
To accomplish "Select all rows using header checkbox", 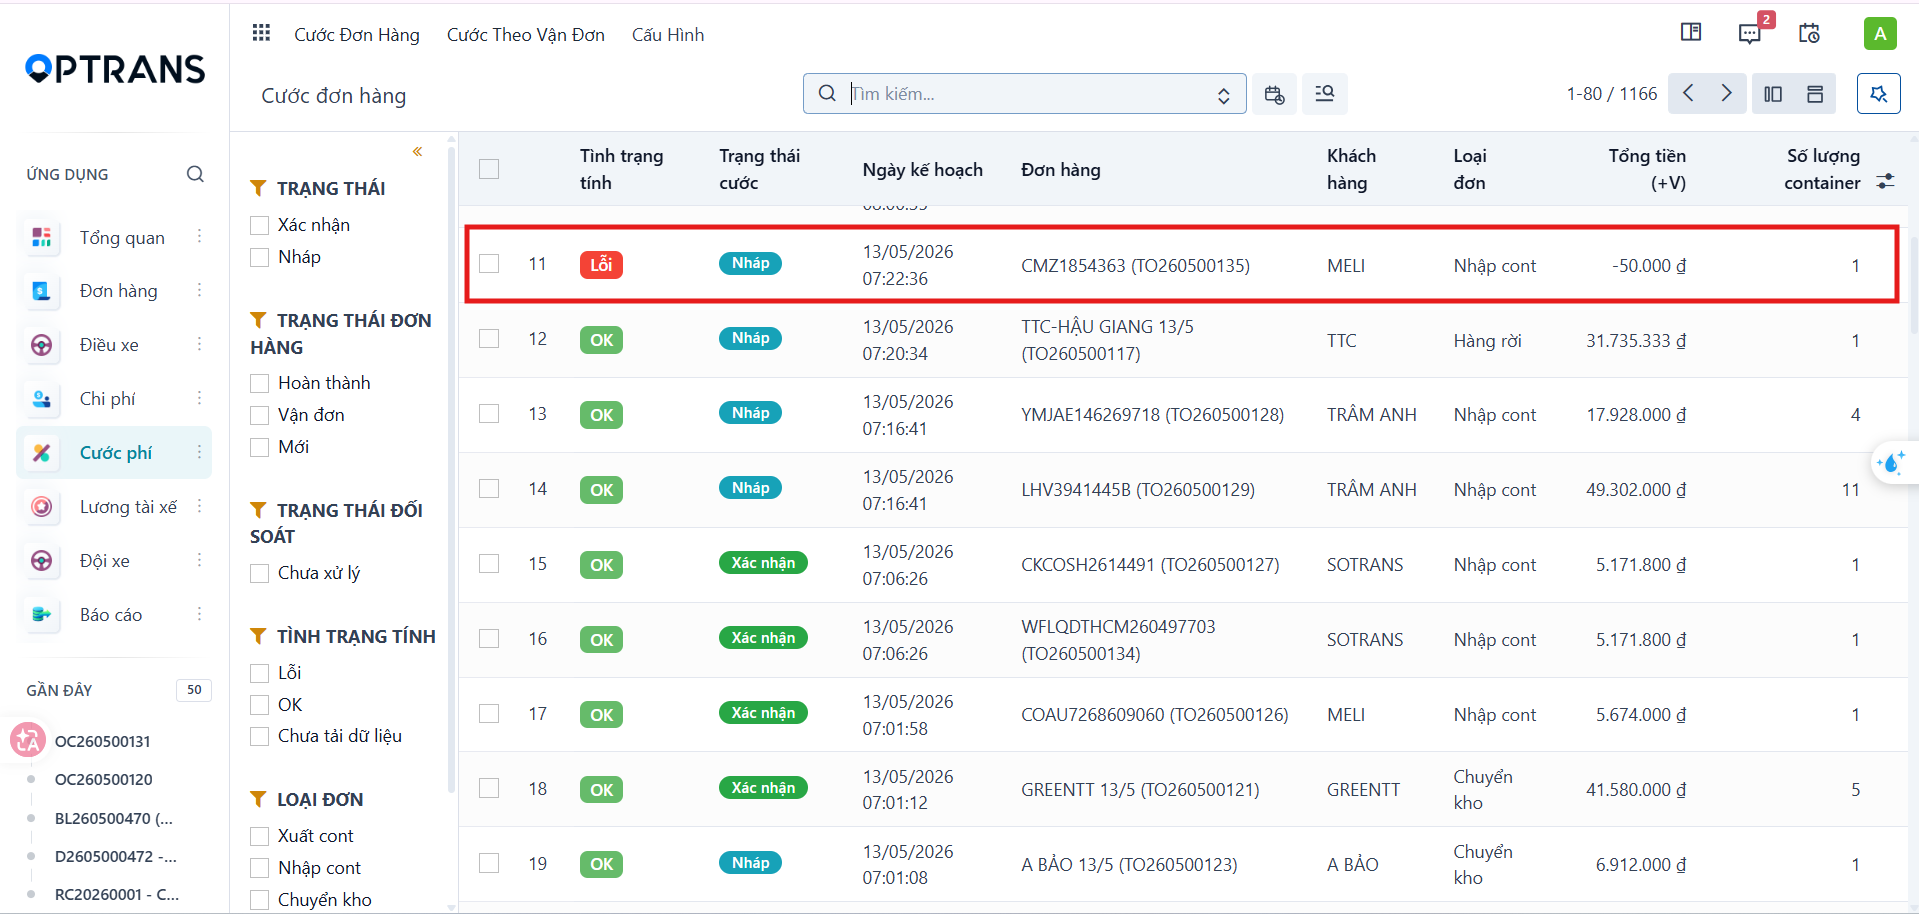I will pyautogui.click(x=489, y=169).
